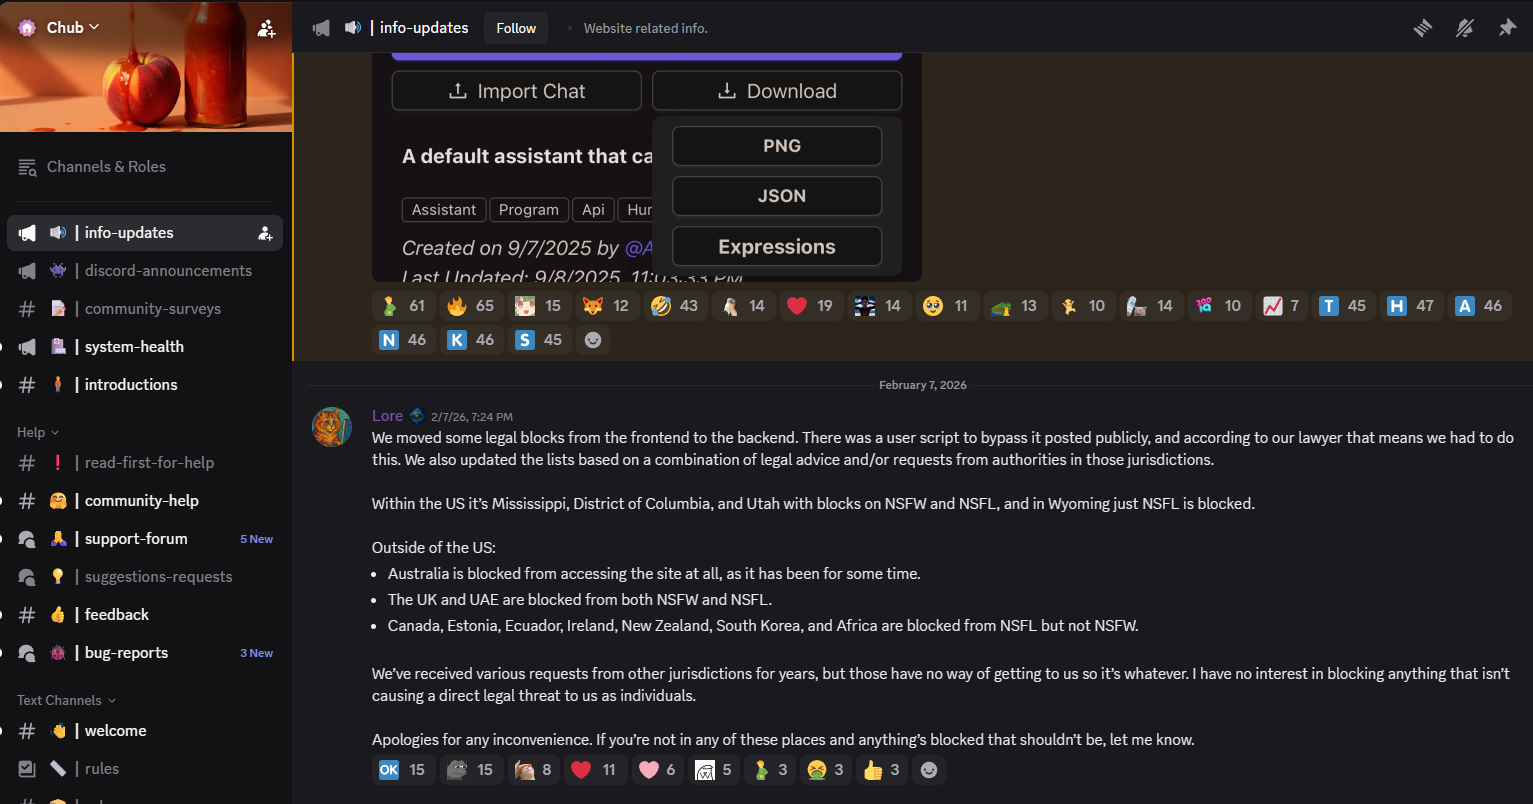Image resolution: width=1533 pixels, height=804 pixels.
Task: Click the letter S reaction with 45
Action: click(540, 340)
